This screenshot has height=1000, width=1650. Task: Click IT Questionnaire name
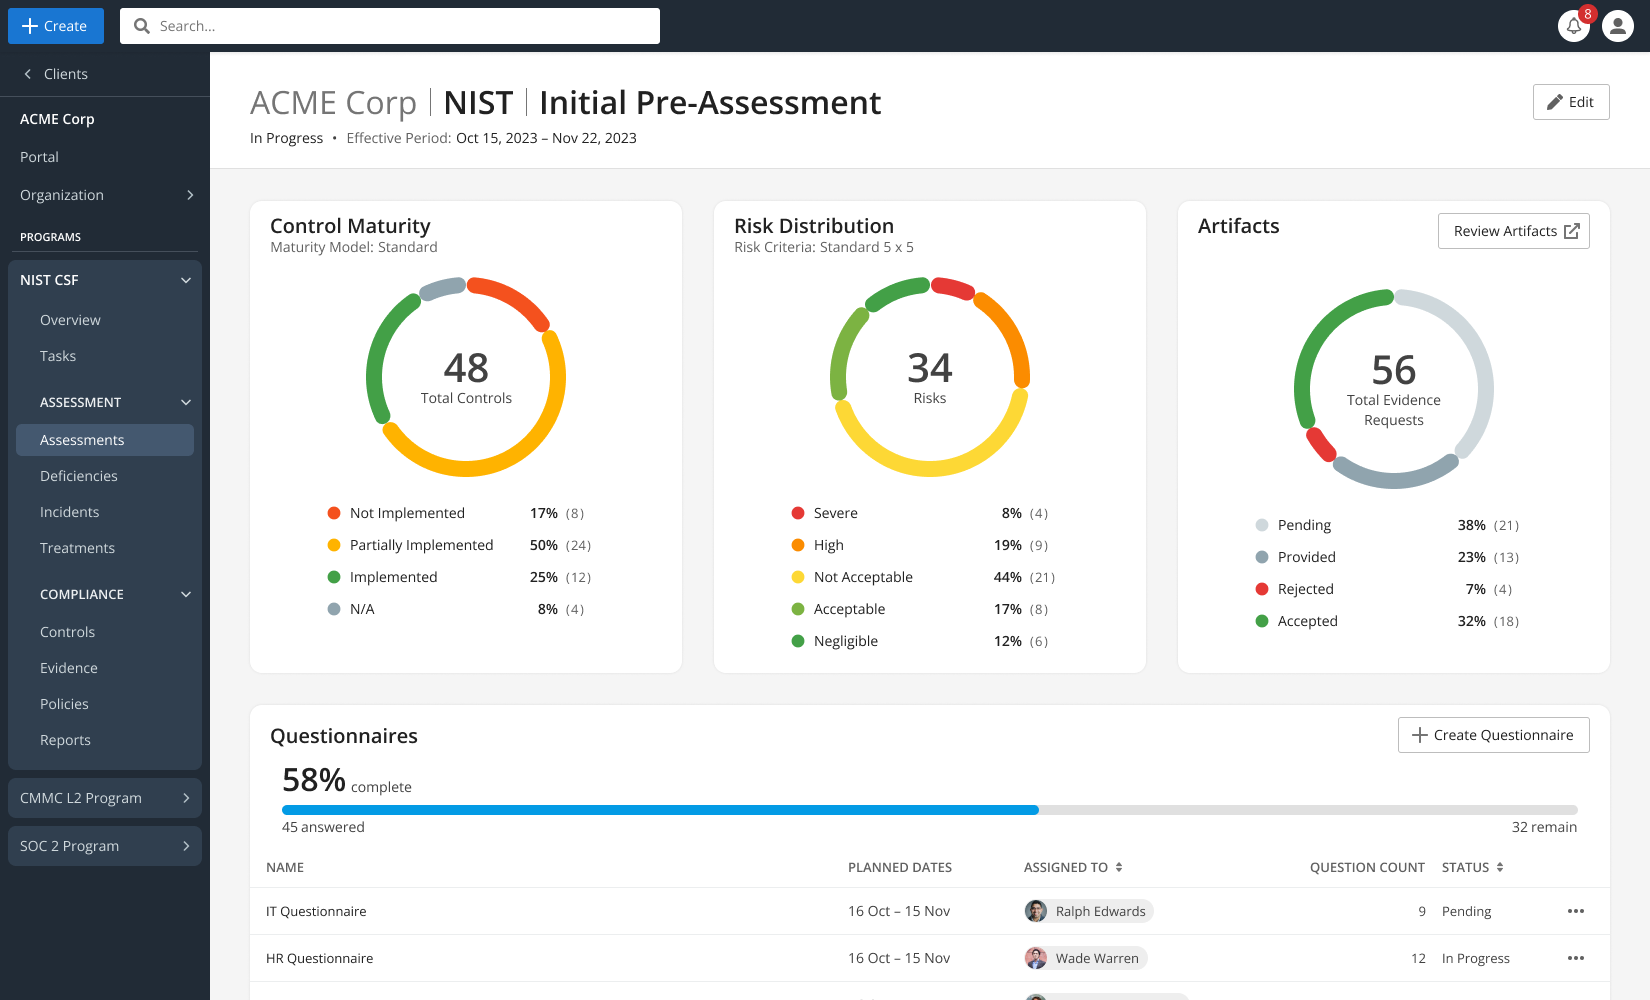tap(316, 911)
